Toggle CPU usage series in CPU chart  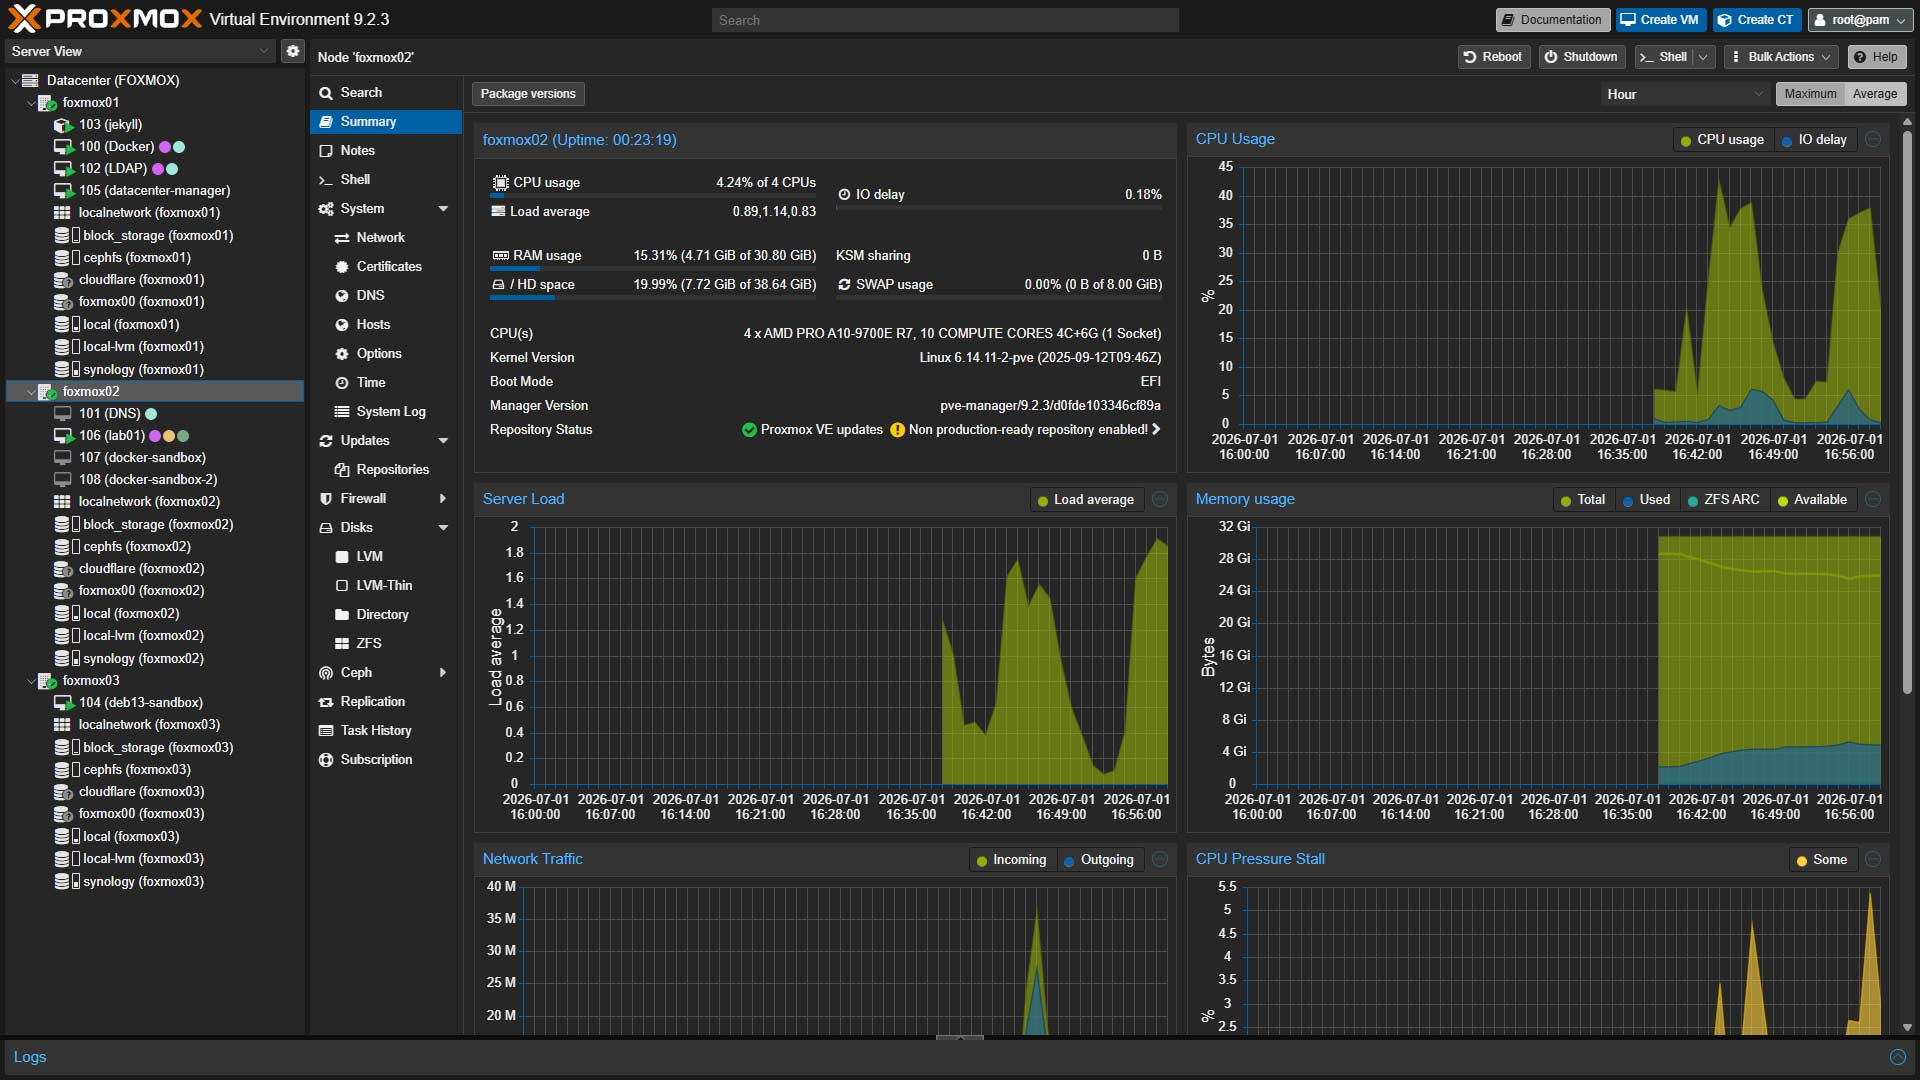coord(1722,140)
